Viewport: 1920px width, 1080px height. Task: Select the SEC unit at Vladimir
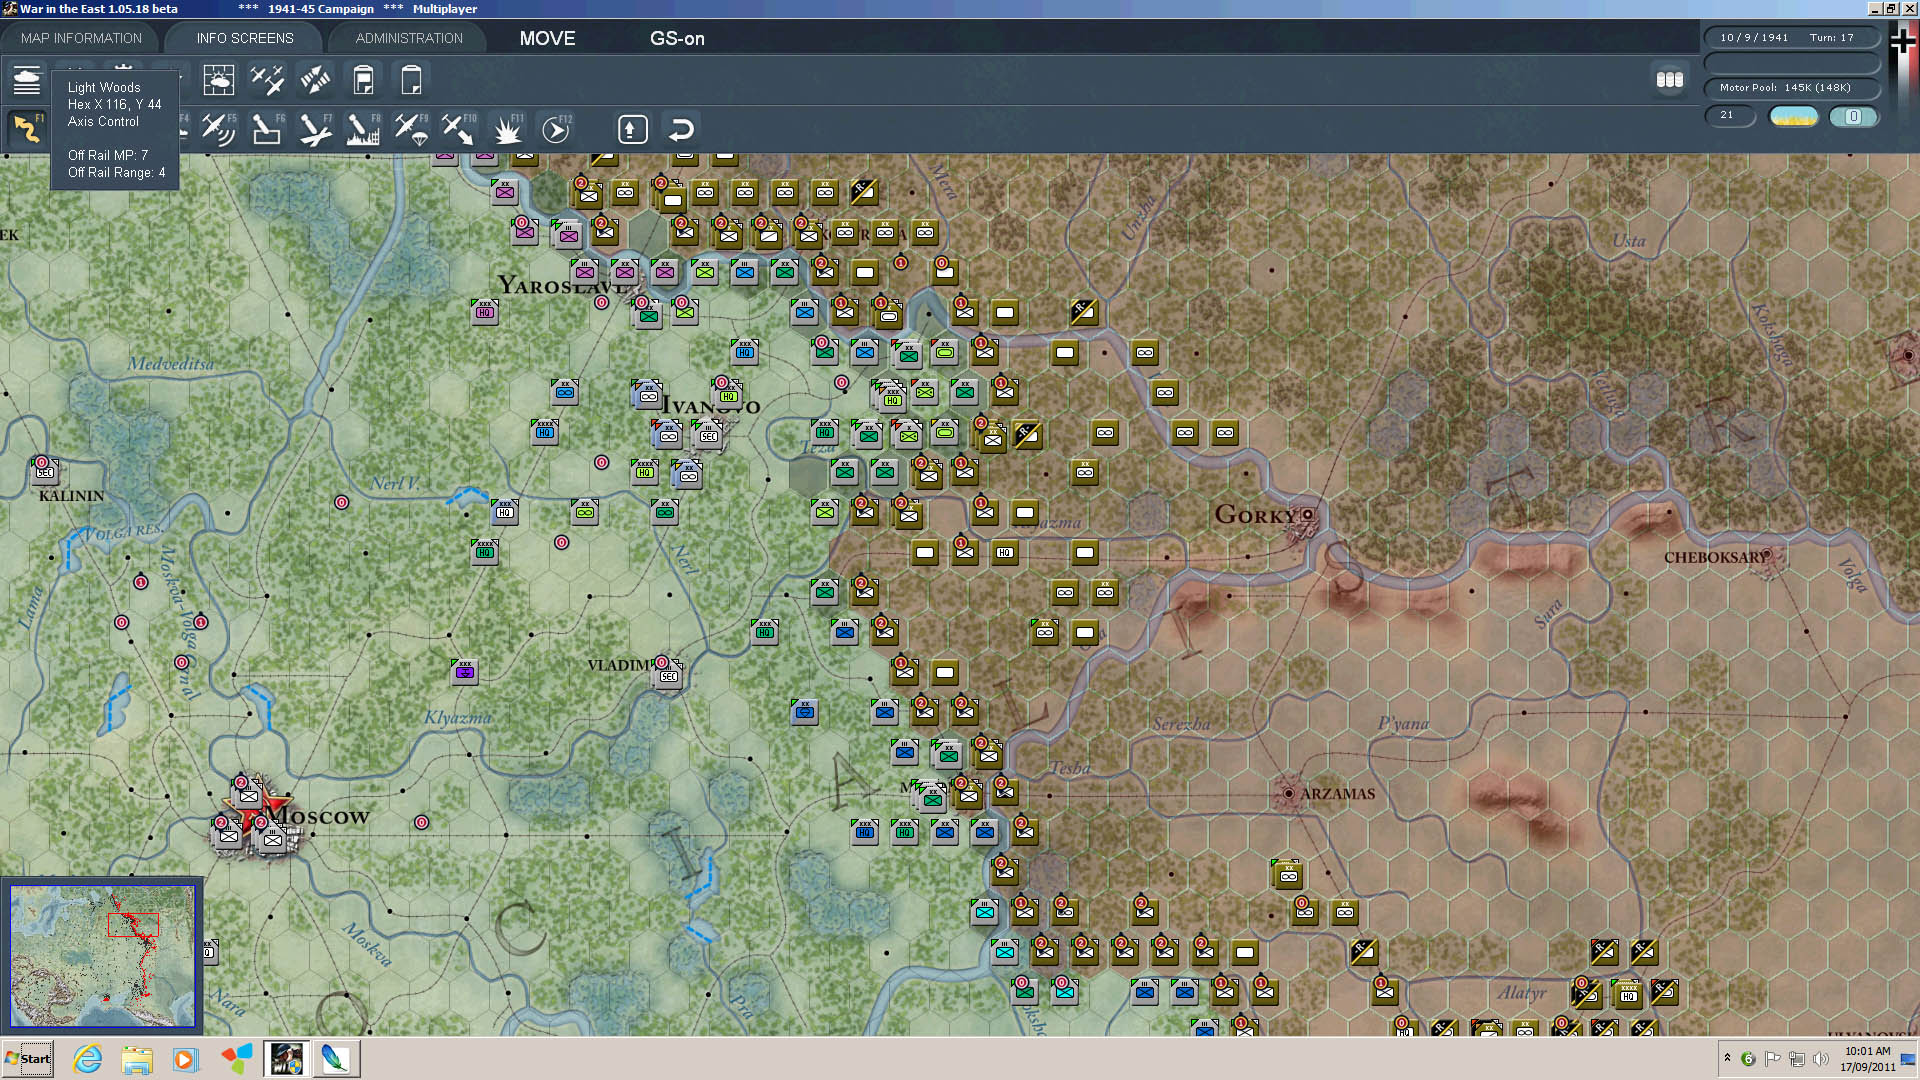click(668, 674)
